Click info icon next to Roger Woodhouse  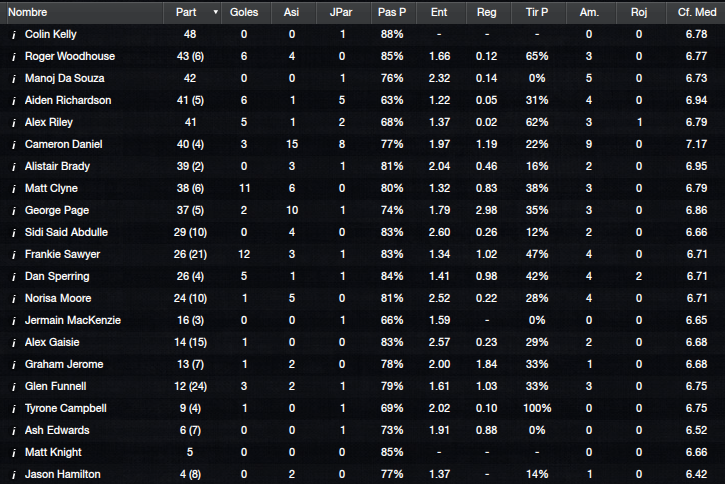pos(14,57)
